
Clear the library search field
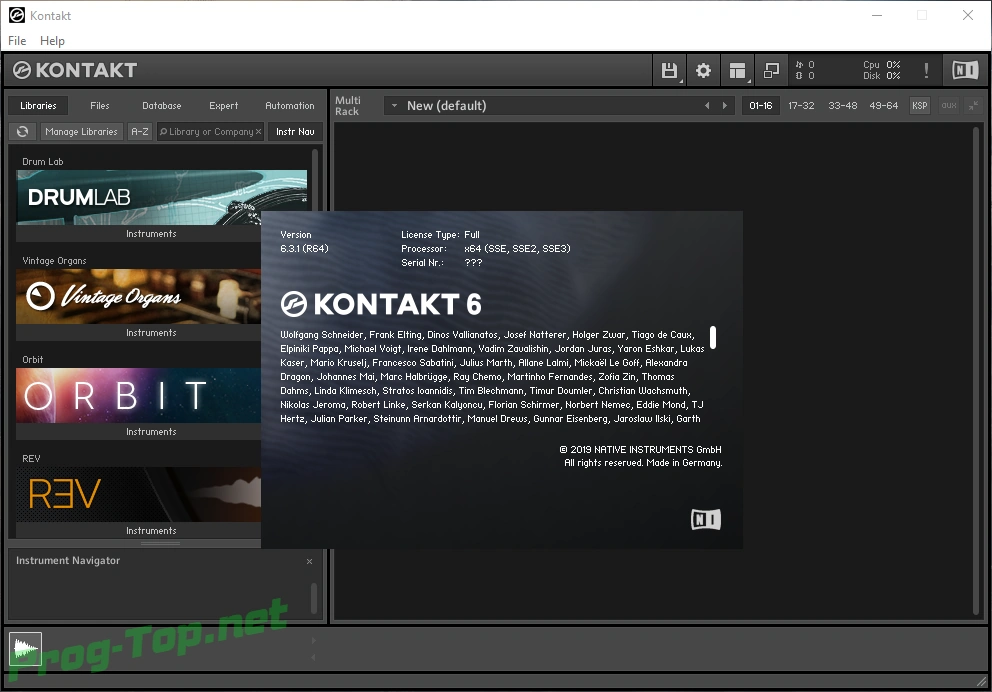point(258,132)
